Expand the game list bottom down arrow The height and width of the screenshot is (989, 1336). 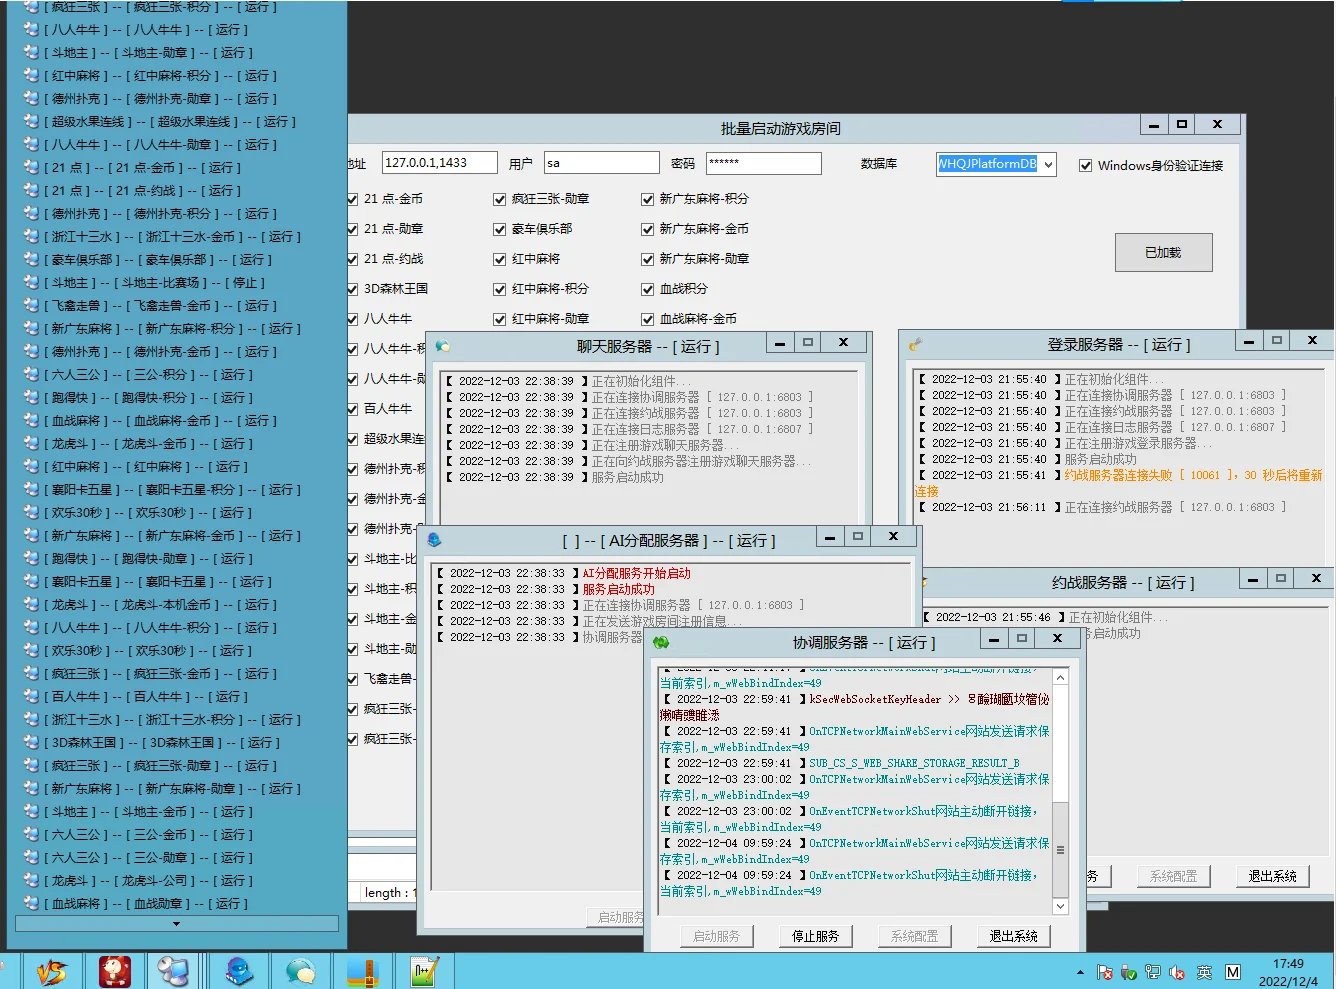(177, 924)
